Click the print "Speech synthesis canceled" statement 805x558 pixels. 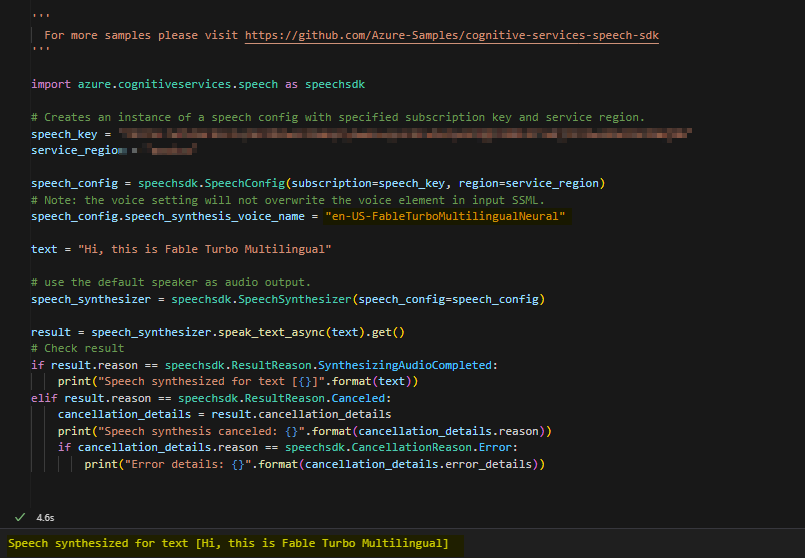pyautogui.click(x=304, y=431)
